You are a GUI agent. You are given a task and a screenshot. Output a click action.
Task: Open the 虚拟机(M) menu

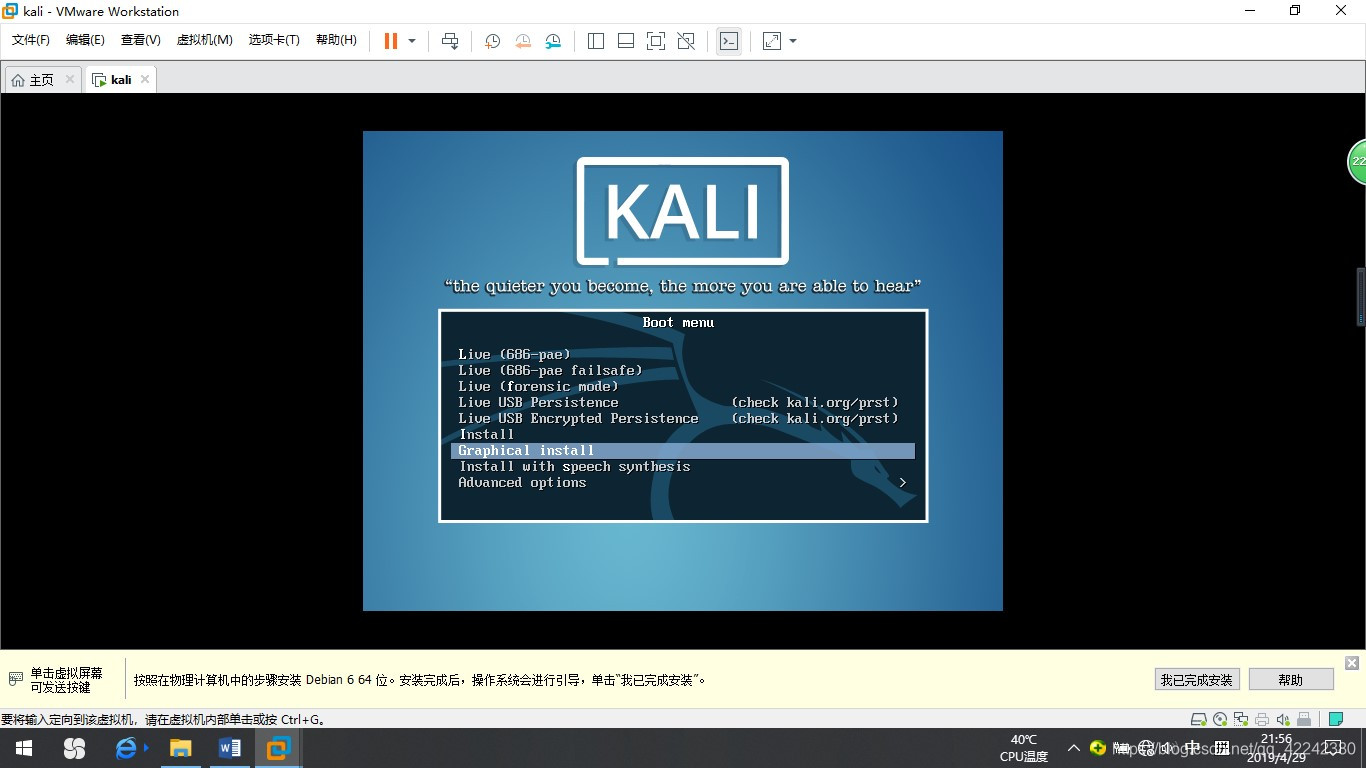coord(205,40)
